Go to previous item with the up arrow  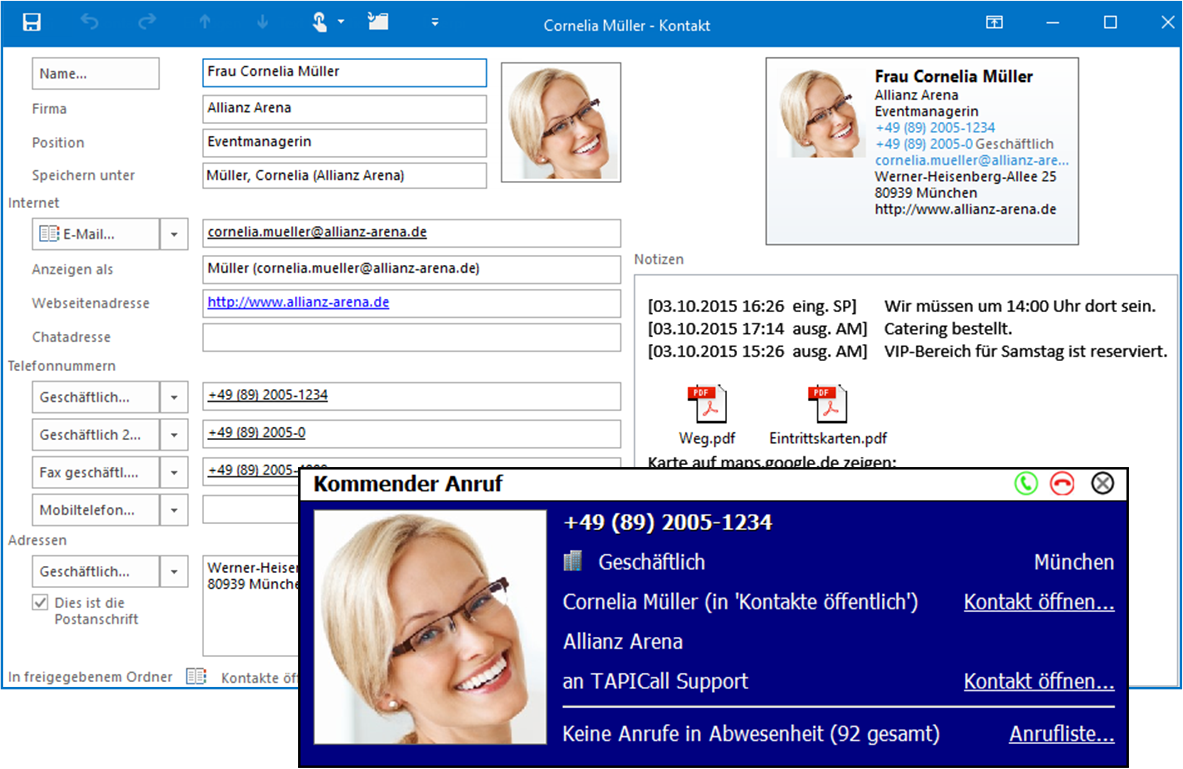204,22
